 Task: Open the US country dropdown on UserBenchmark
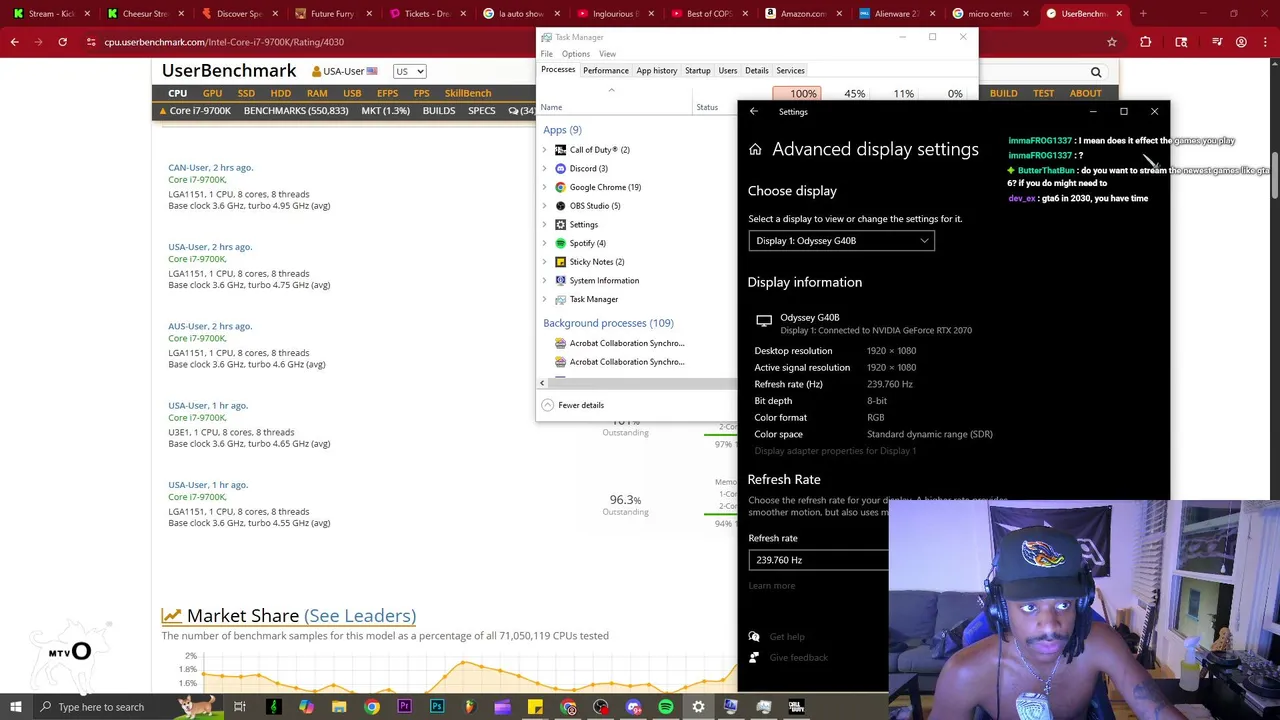(409, 71)
